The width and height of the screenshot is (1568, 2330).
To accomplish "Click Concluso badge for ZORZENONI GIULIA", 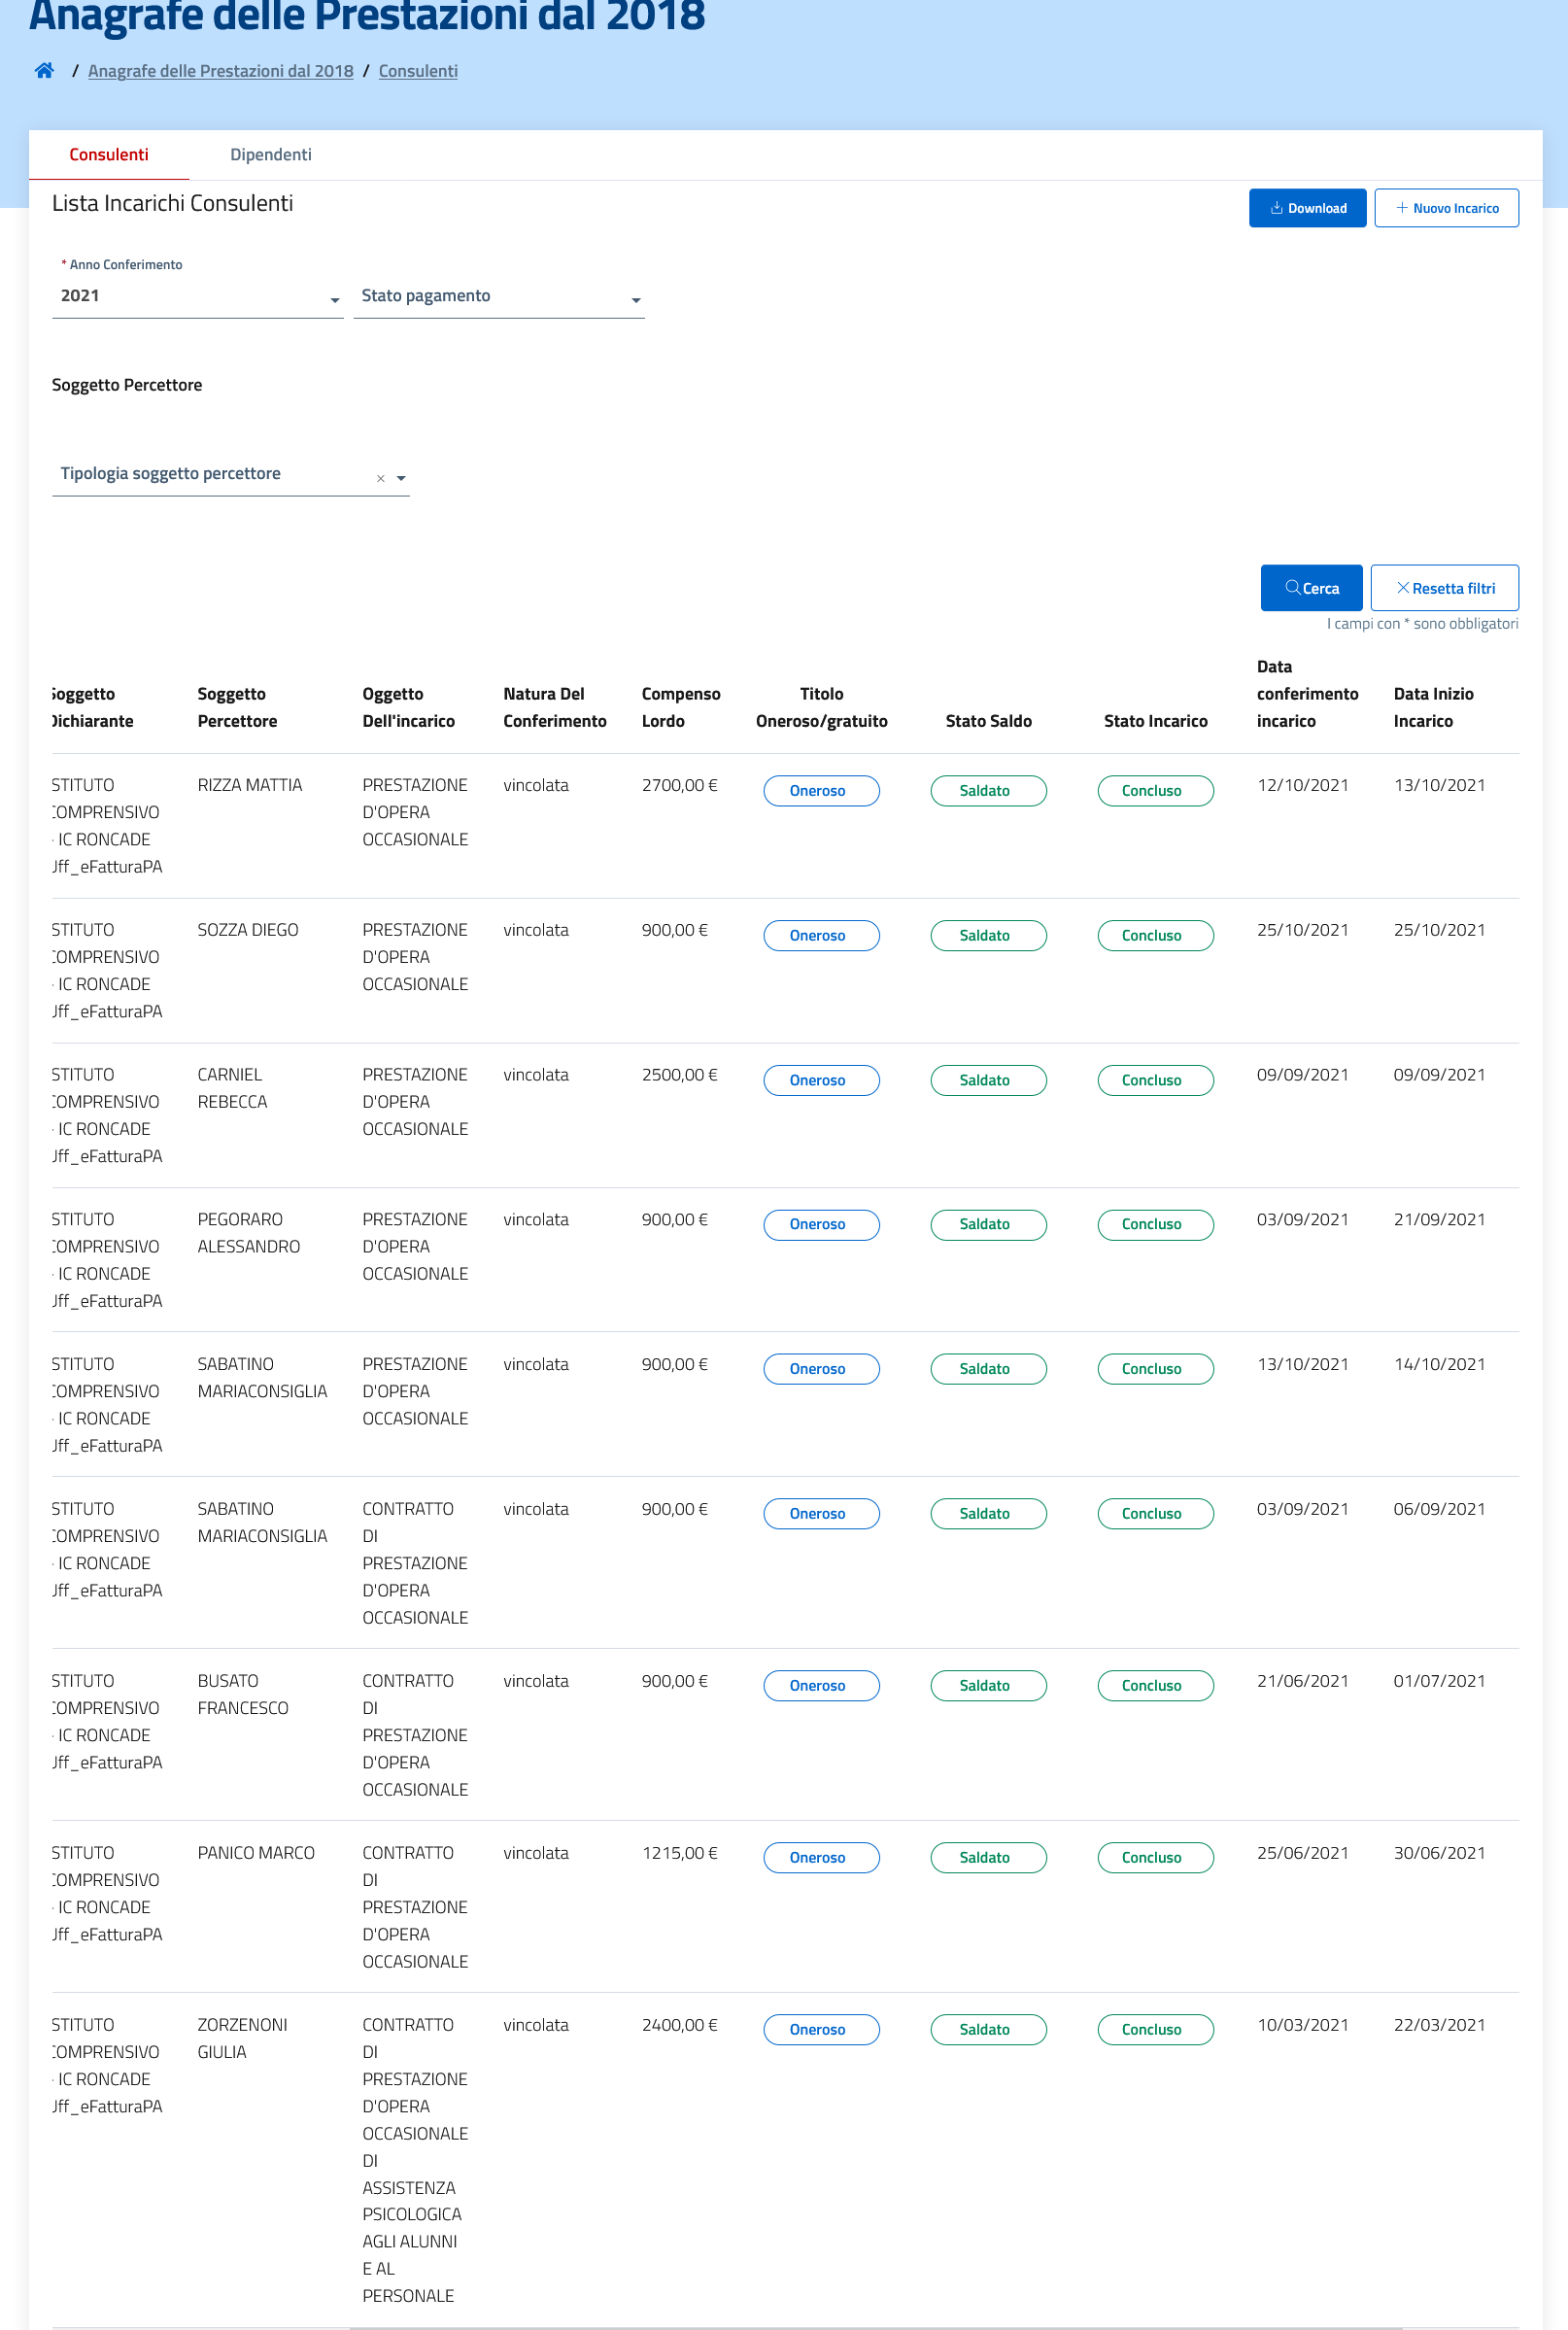I will (1154, 2029).
